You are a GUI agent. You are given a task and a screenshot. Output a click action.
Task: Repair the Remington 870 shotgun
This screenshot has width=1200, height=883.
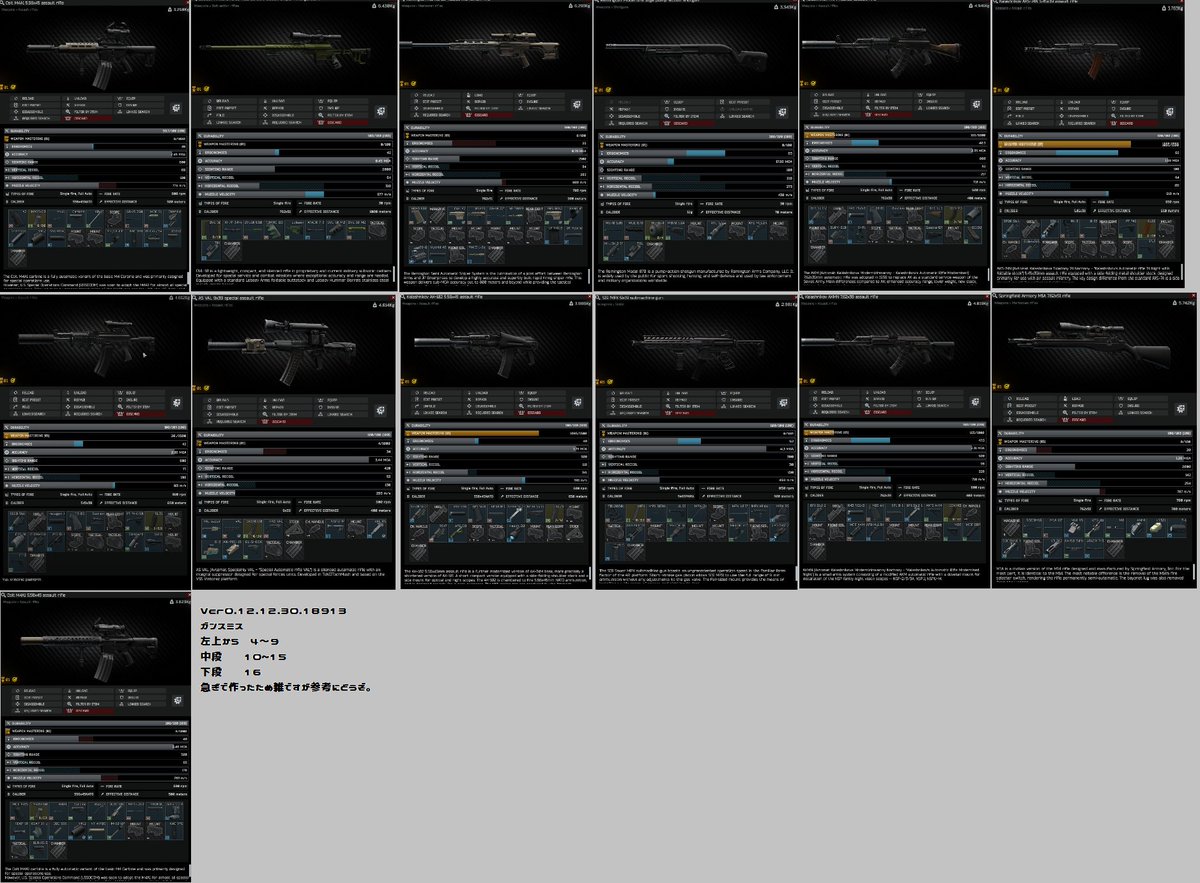pyautogui.click(x=632, y=109)
